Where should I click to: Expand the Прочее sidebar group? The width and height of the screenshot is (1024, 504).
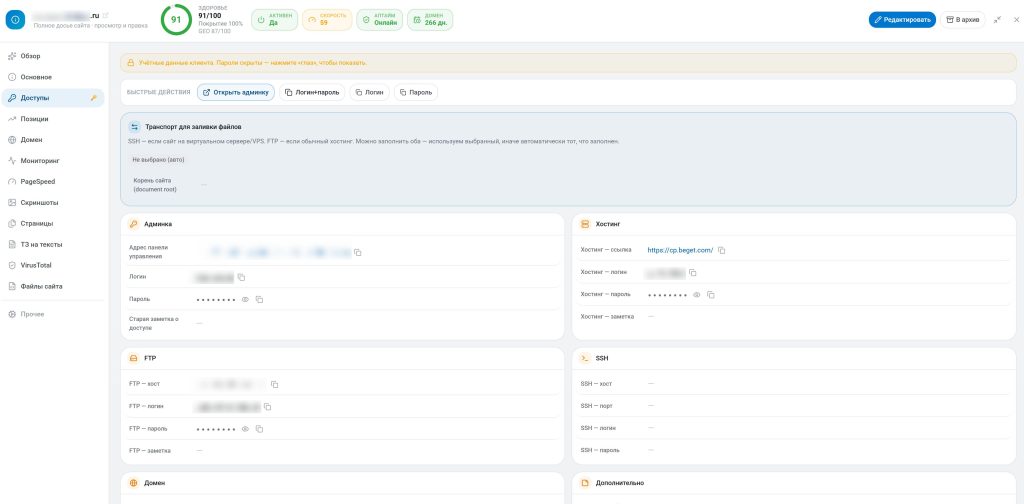53,314
